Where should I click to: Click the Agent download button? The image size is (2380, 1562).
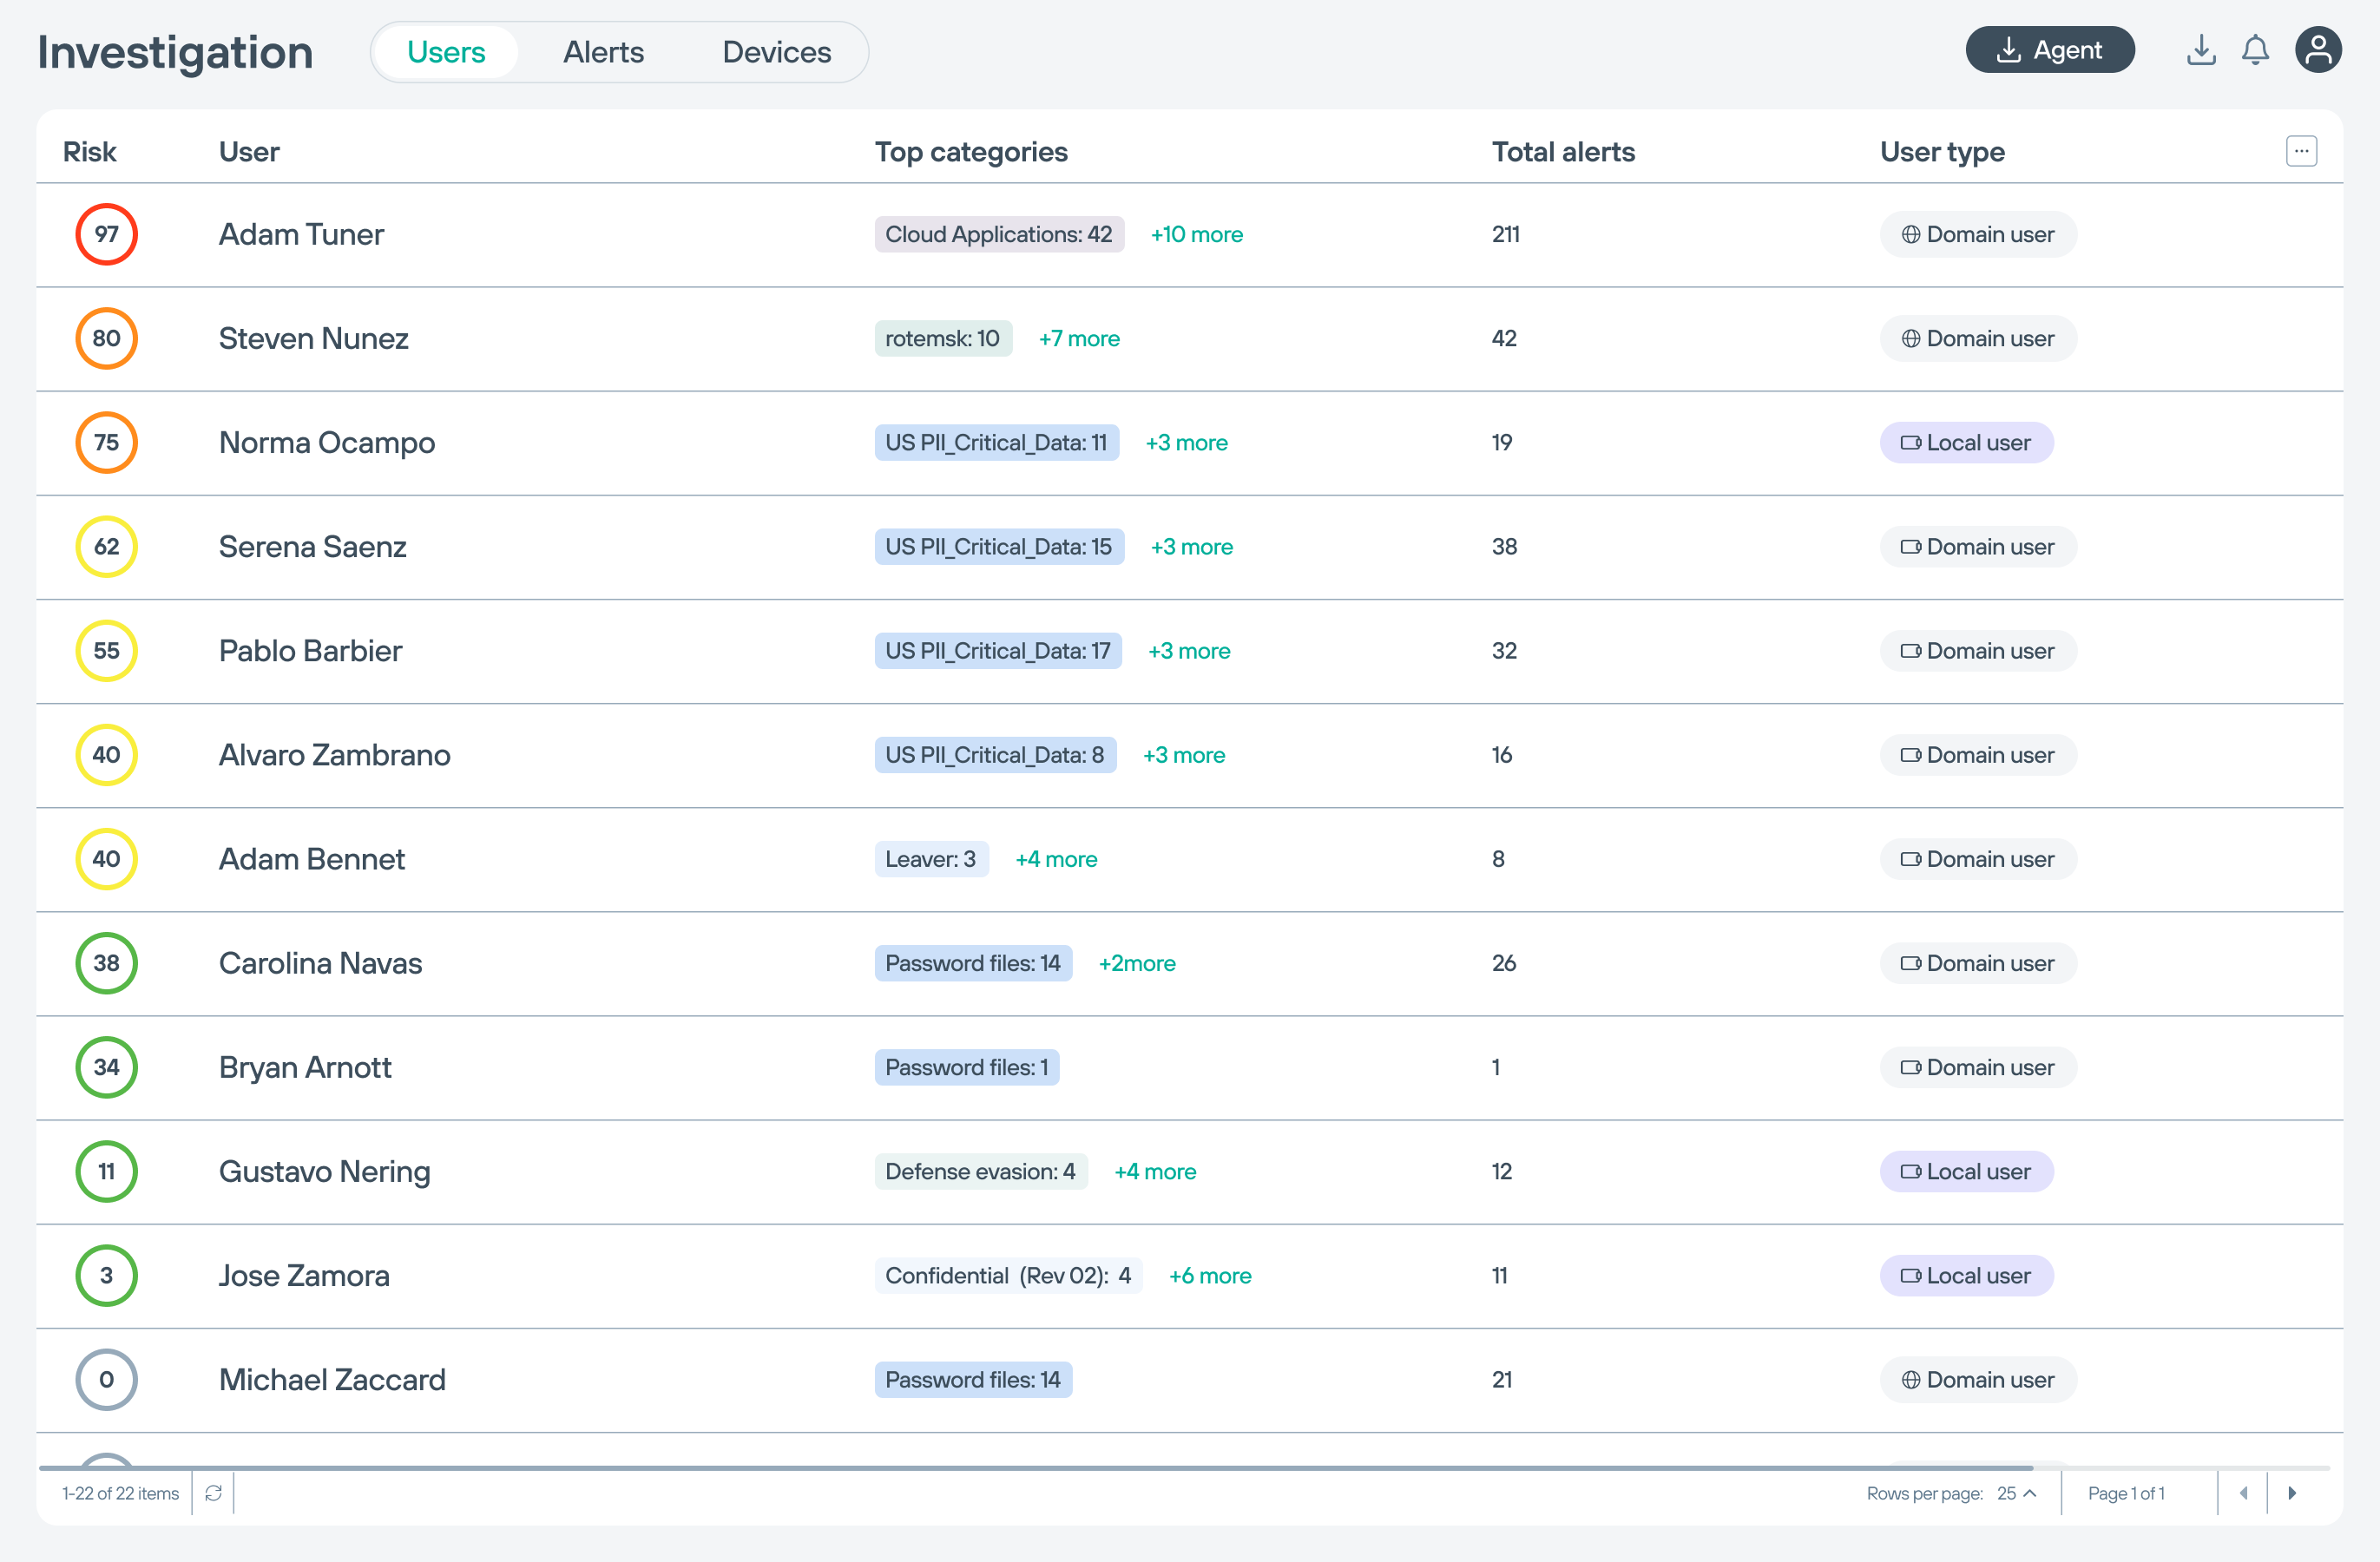[x=2049, y=50]
